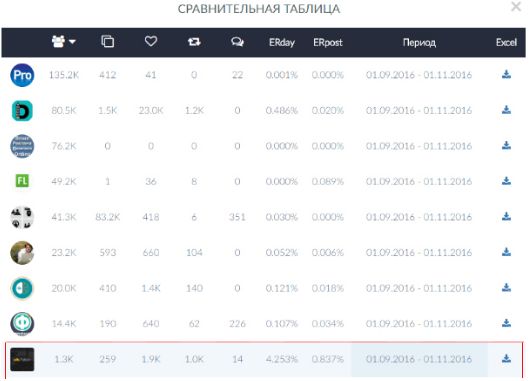529x381 pixels.
Task: Open the green FL community avatar
Action: coord(22,181)
